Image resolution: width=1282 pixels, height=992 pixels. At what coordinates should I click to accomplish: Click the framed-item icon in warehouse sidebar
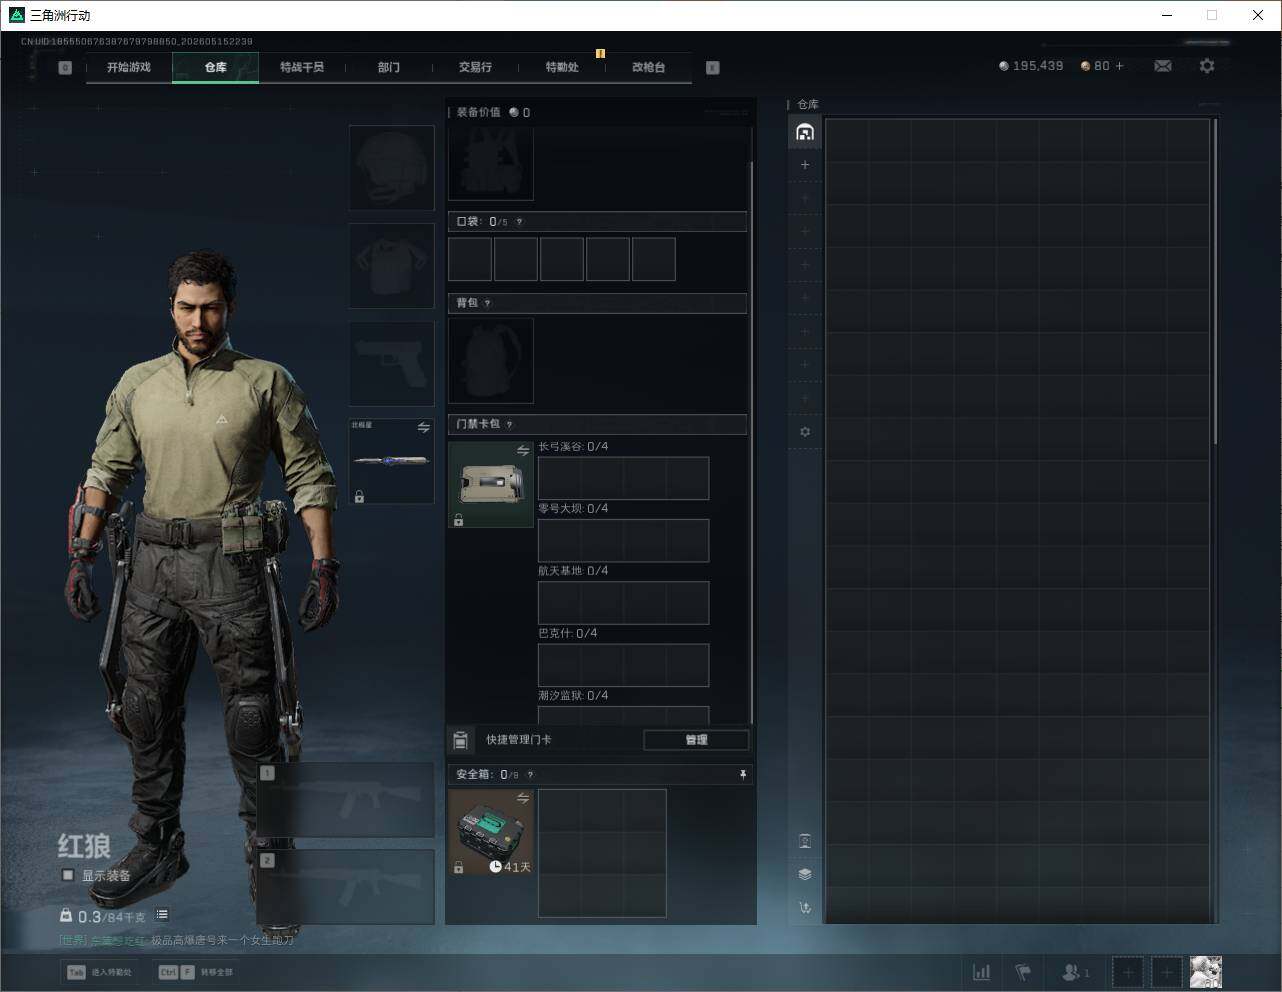[x=805, y=841]
